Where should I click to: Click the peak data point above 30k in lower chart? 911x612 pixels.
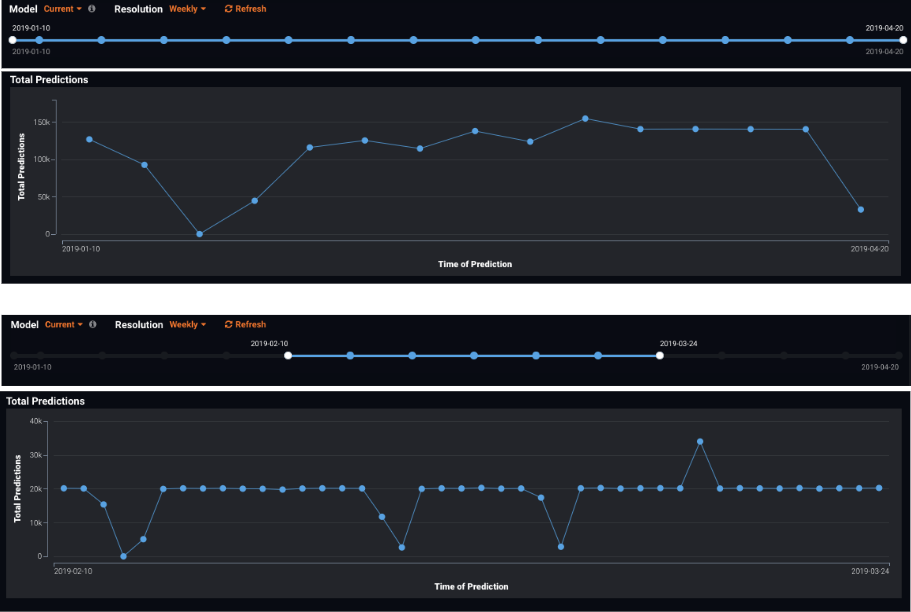point(700,441)
